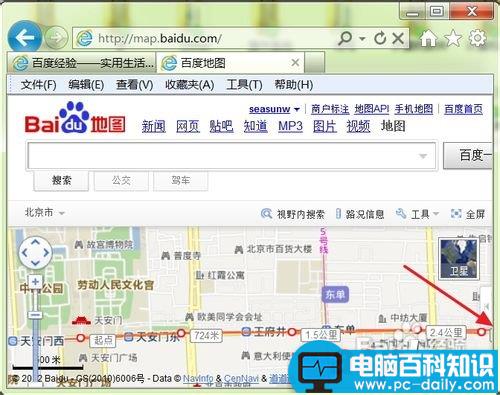Go to 知道 link
Viewport: 500px width, 395px height.
point(255,127)
